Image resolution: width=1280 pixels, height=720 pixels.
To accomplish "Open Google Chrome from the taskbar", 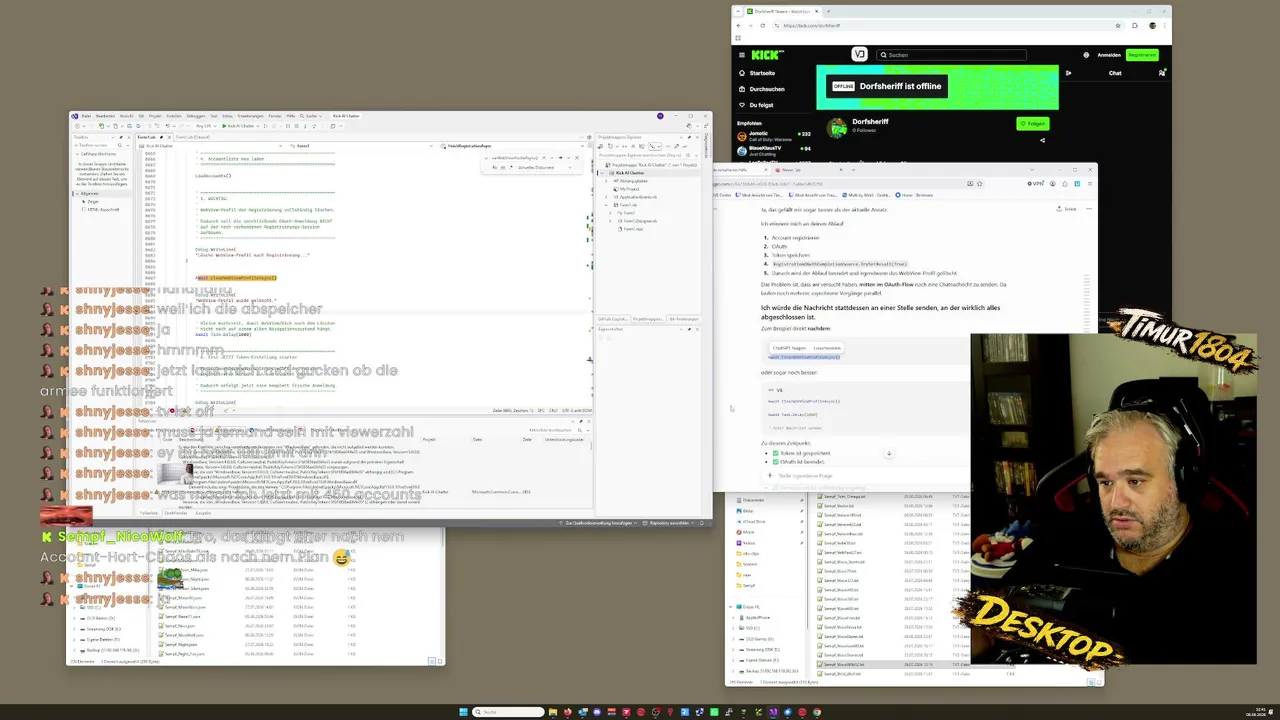I will (x=817, y=712).
